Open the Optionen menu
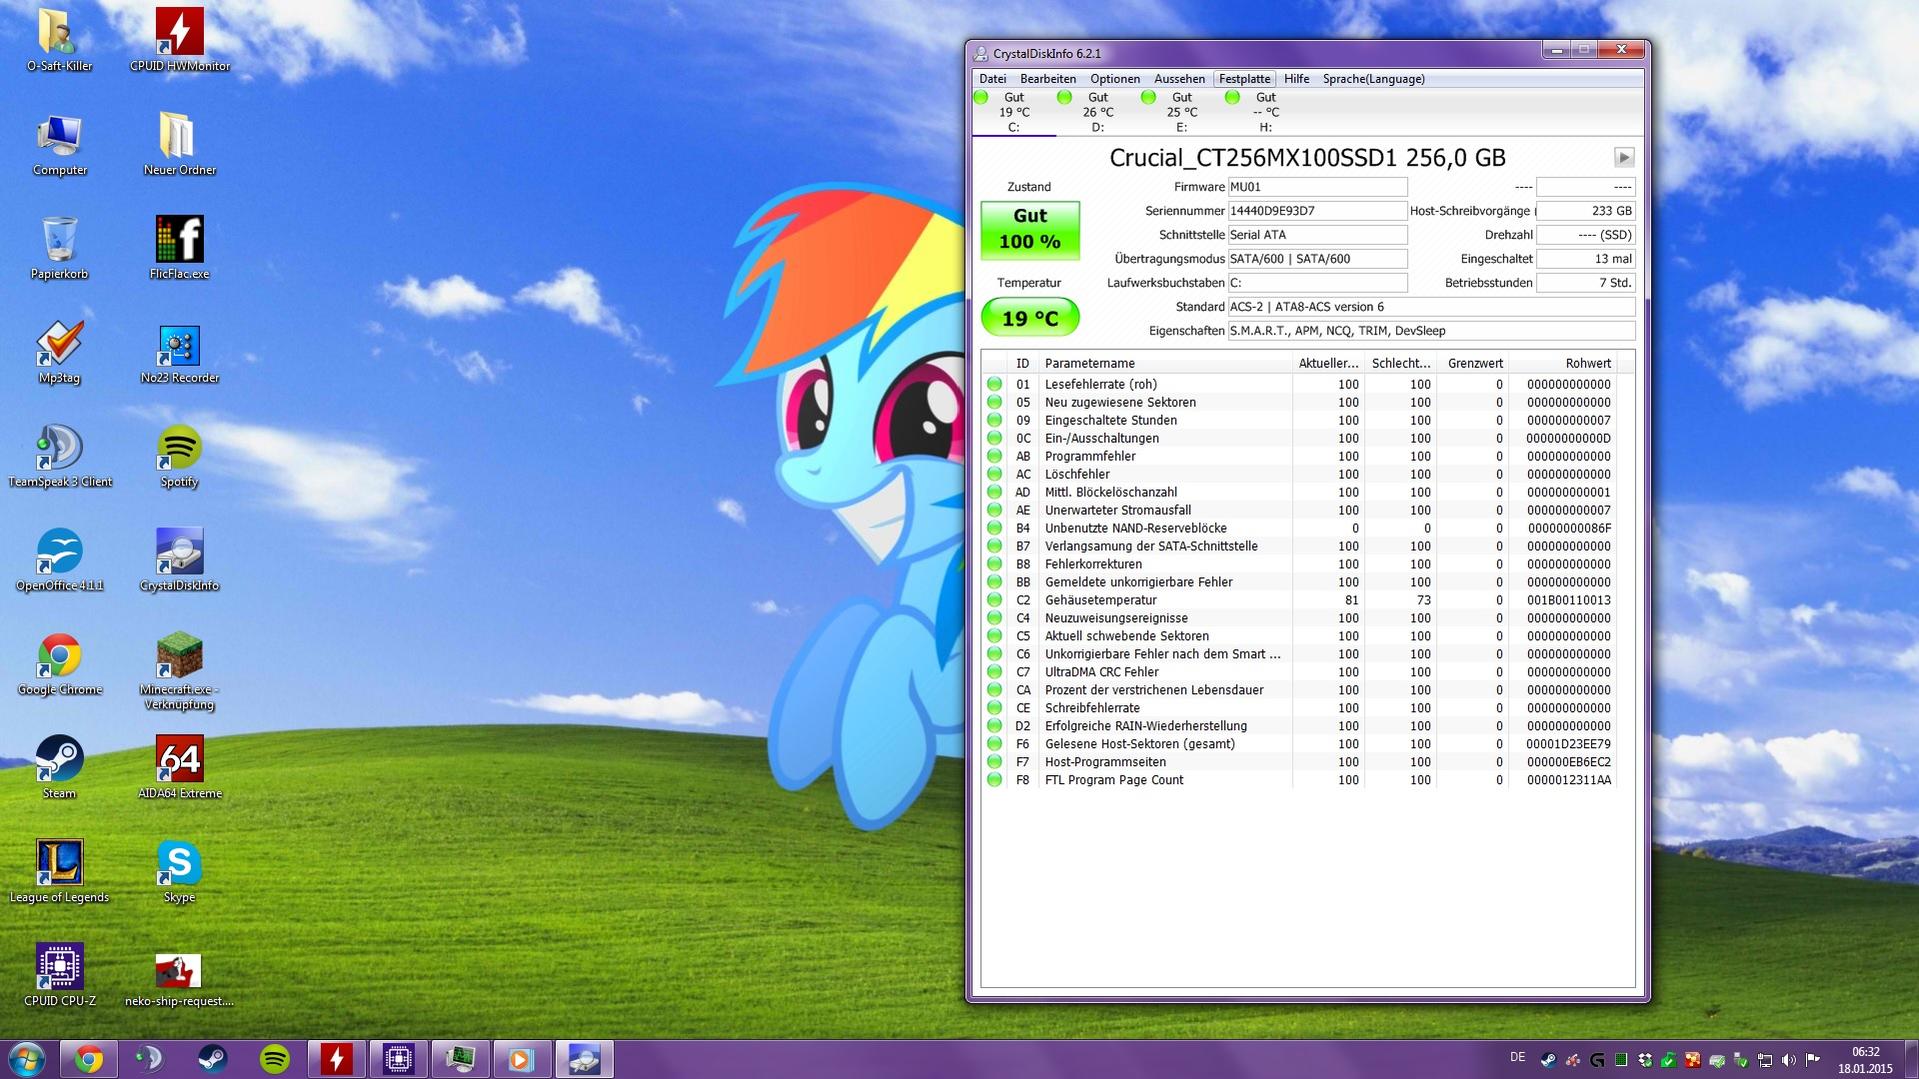1919x1079 pixels. [x=1114, y=79]
